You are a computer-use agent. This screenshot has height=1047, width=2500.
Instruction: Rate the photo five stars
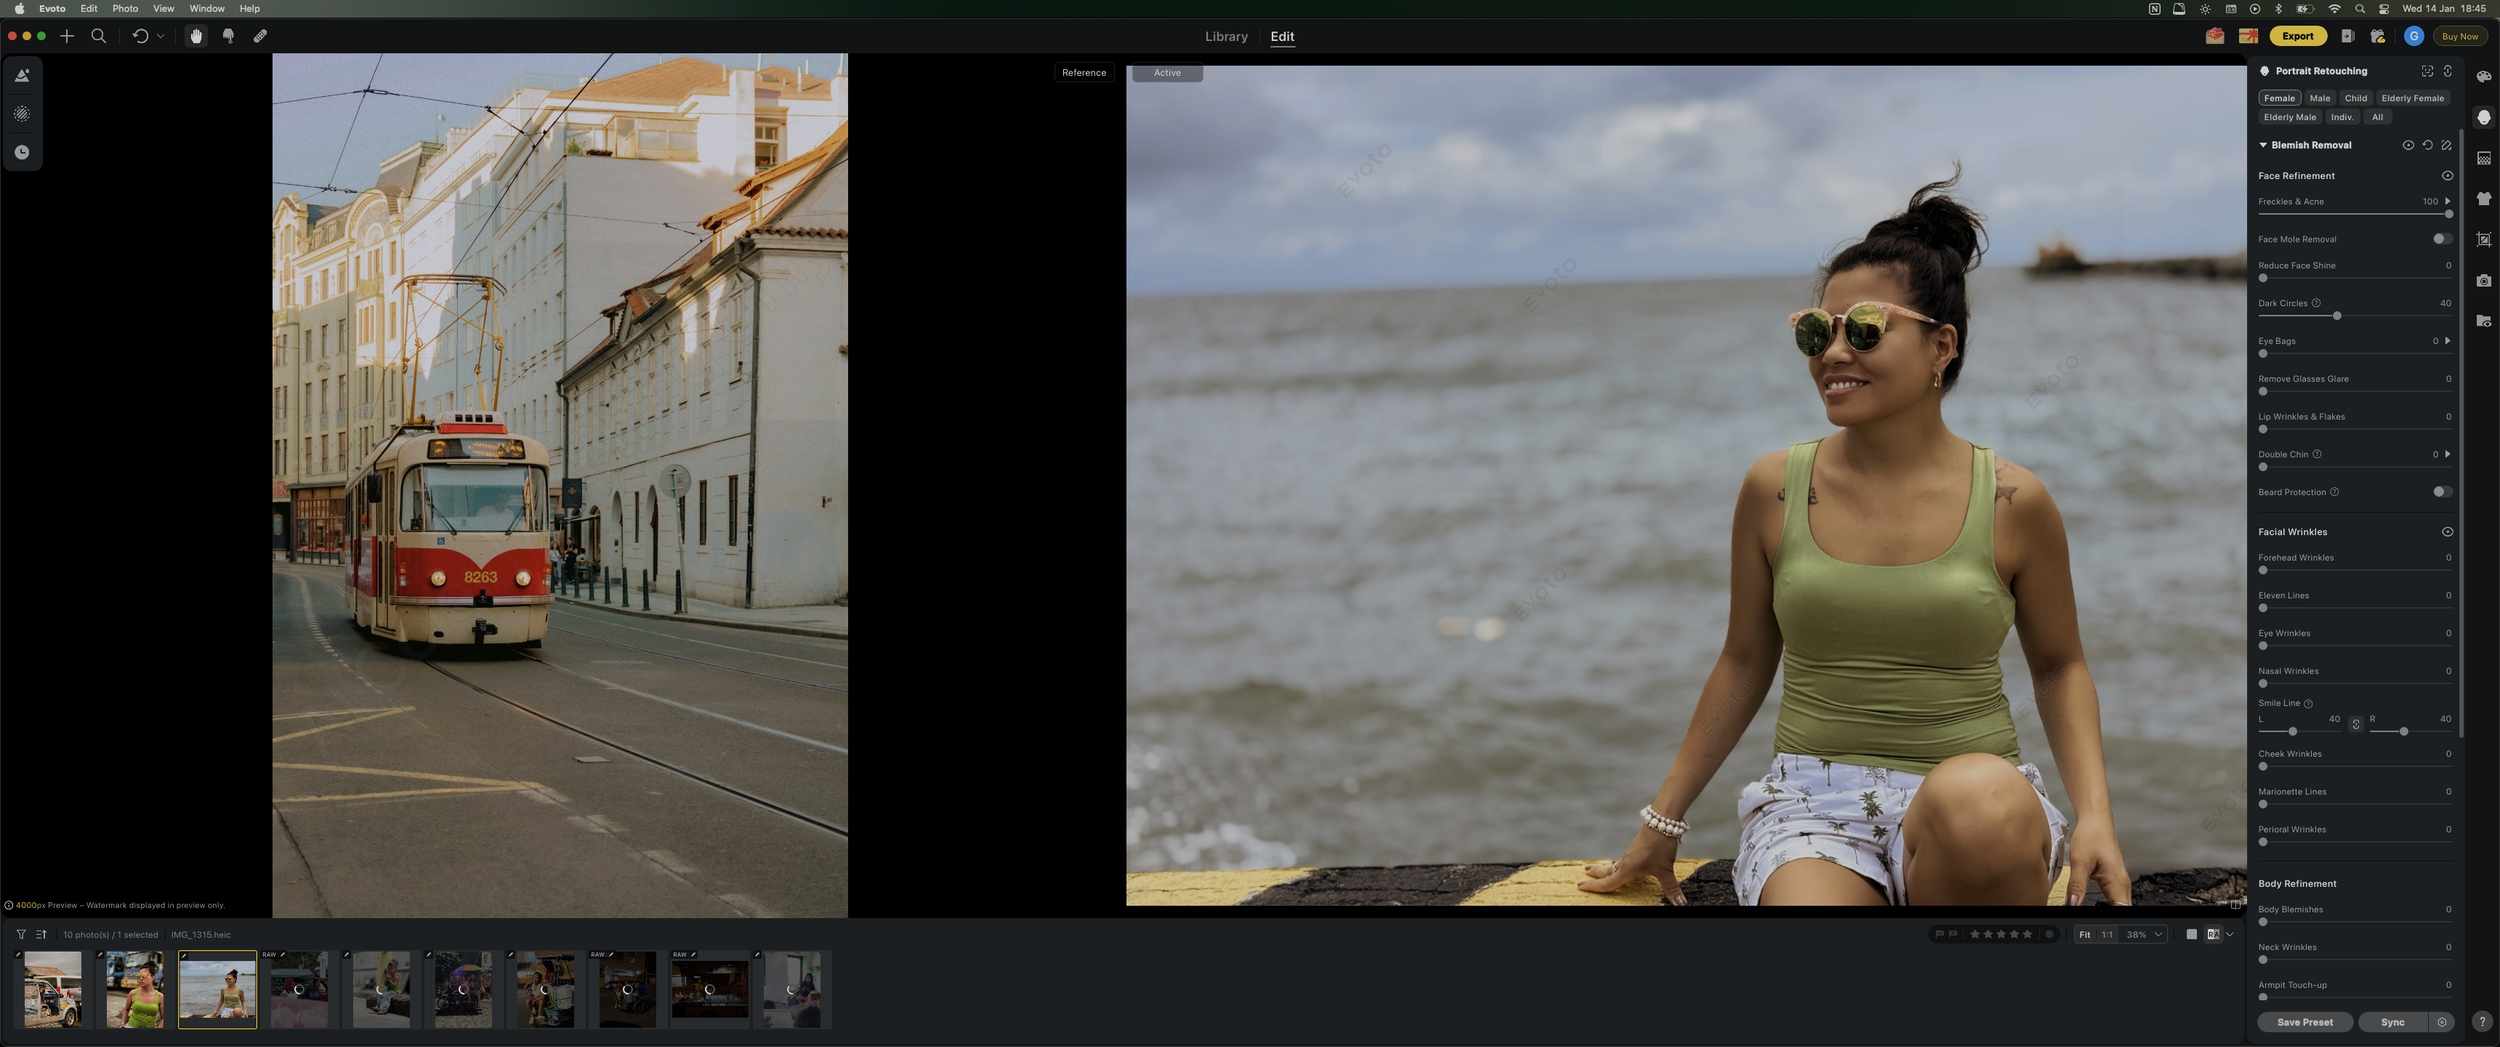(2027, 934)
